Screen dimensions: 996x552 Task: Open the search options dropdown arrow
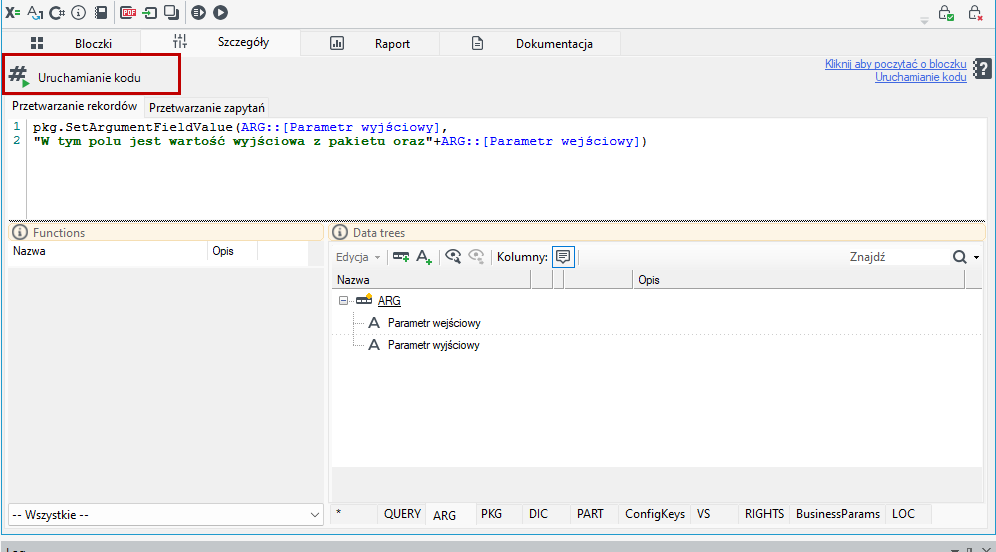click(976, 257)
